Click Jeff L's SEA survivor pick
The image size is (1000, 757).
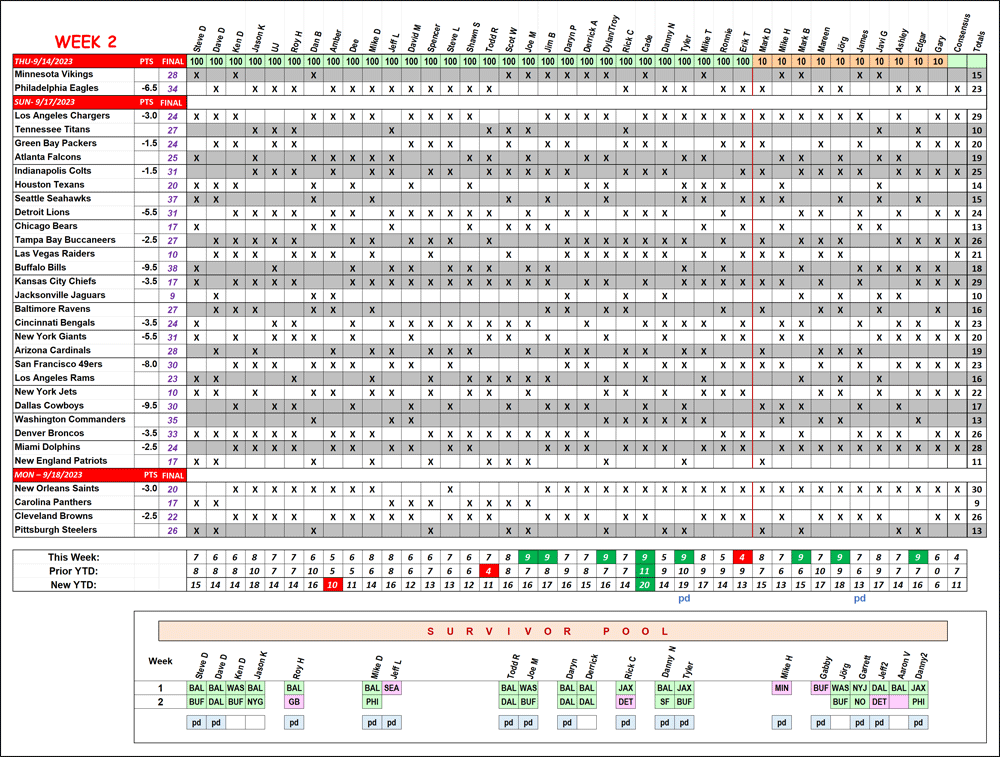point(391,688)
